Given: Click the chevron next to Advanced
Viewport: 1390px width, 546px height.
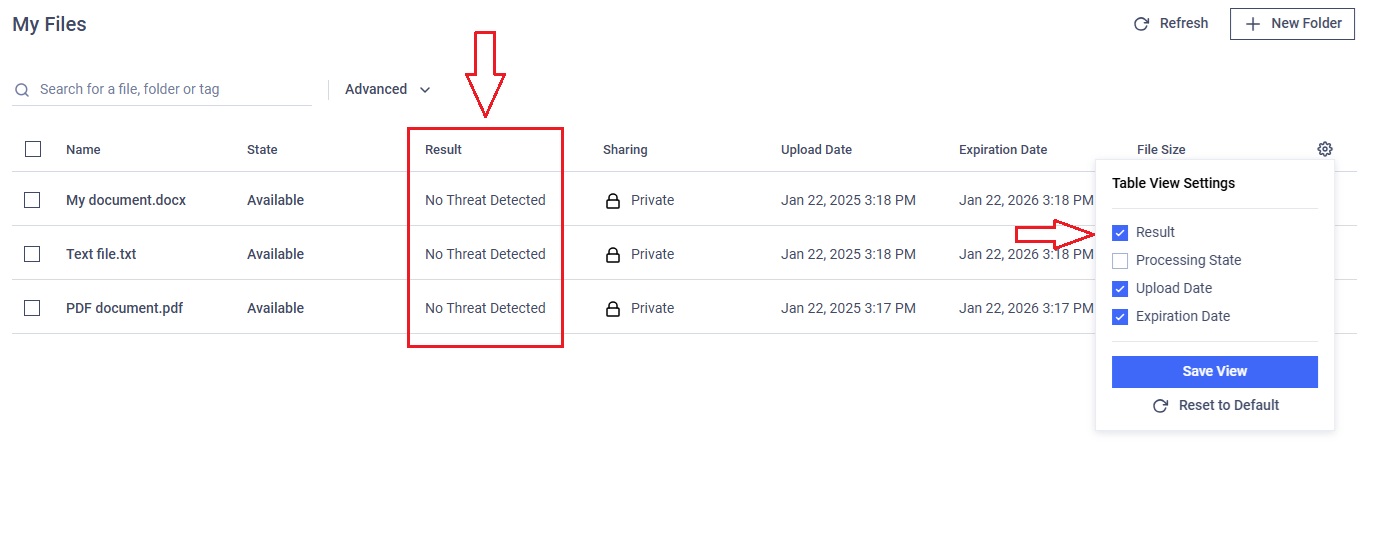Looking at the screenshot, I should (425, 90).
